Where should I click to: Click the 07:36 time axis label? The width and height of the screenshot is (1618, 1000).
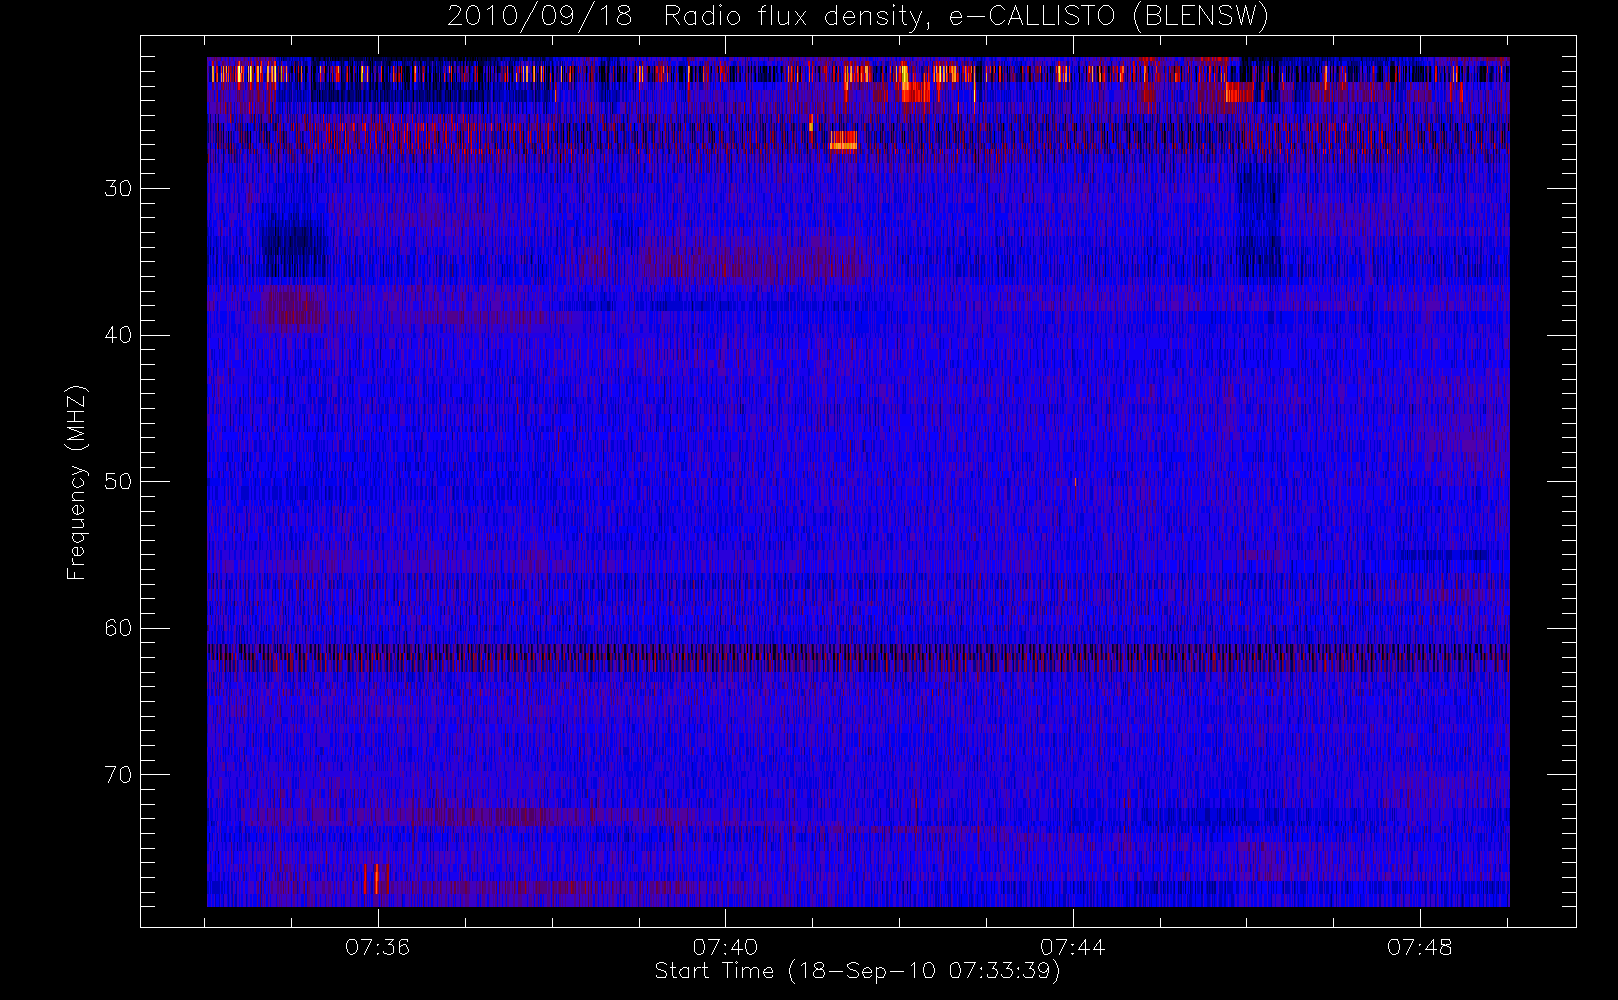[377, 947]
